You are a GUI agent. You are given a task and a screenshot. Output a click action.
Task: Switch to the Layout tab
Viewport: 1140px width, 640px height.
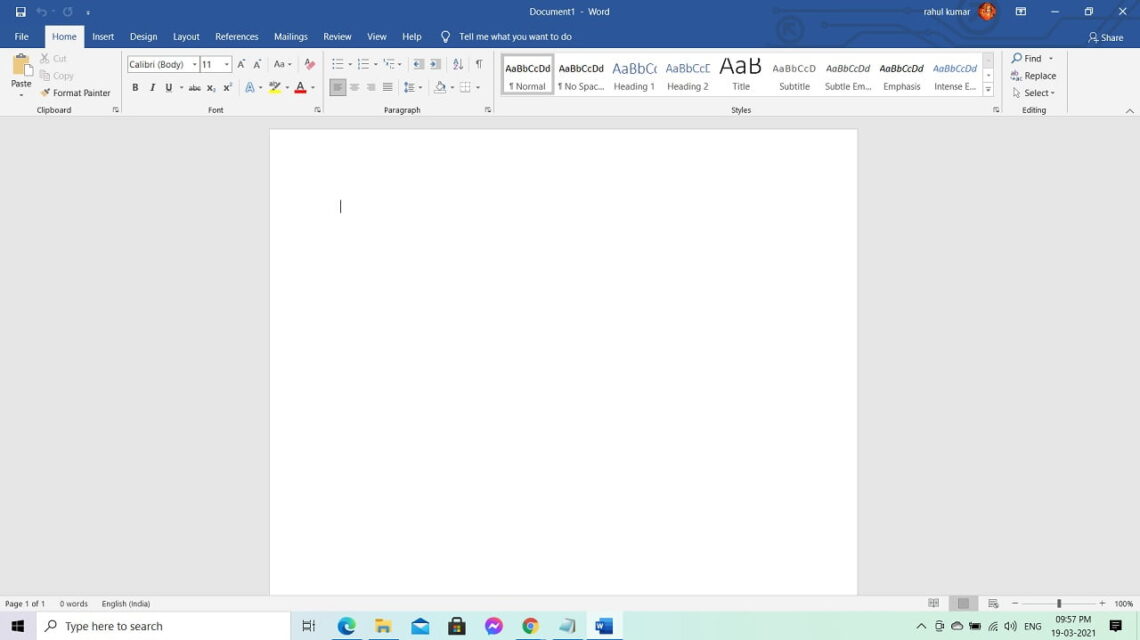click(x=186, y=36)
